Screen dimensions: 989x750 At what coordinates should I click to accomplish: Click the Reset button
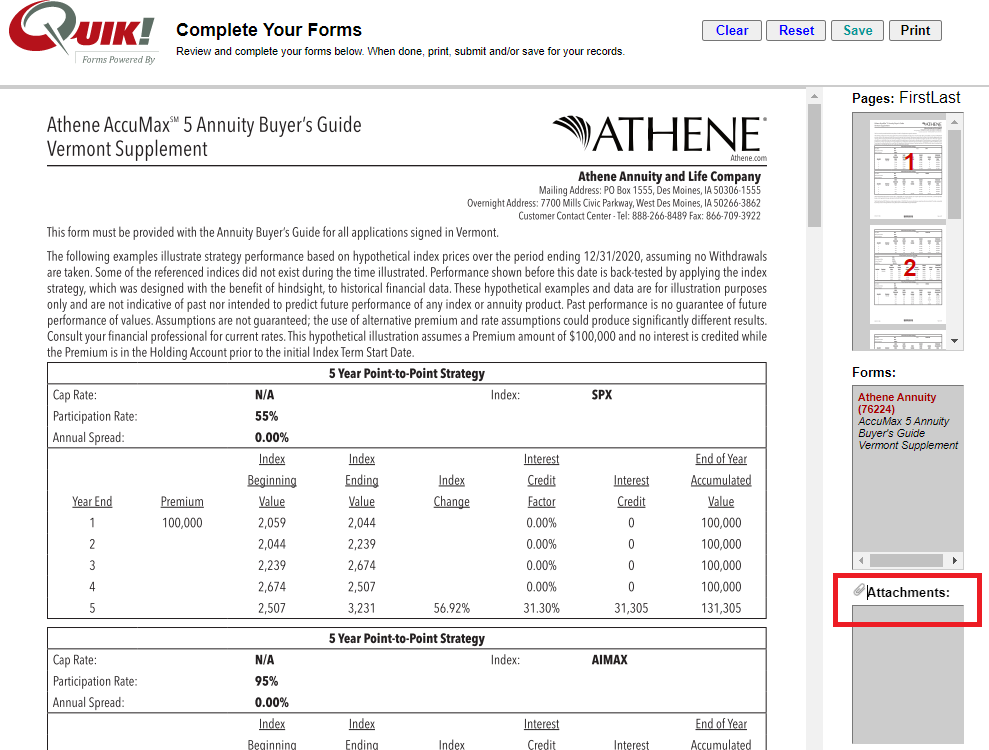795,30
